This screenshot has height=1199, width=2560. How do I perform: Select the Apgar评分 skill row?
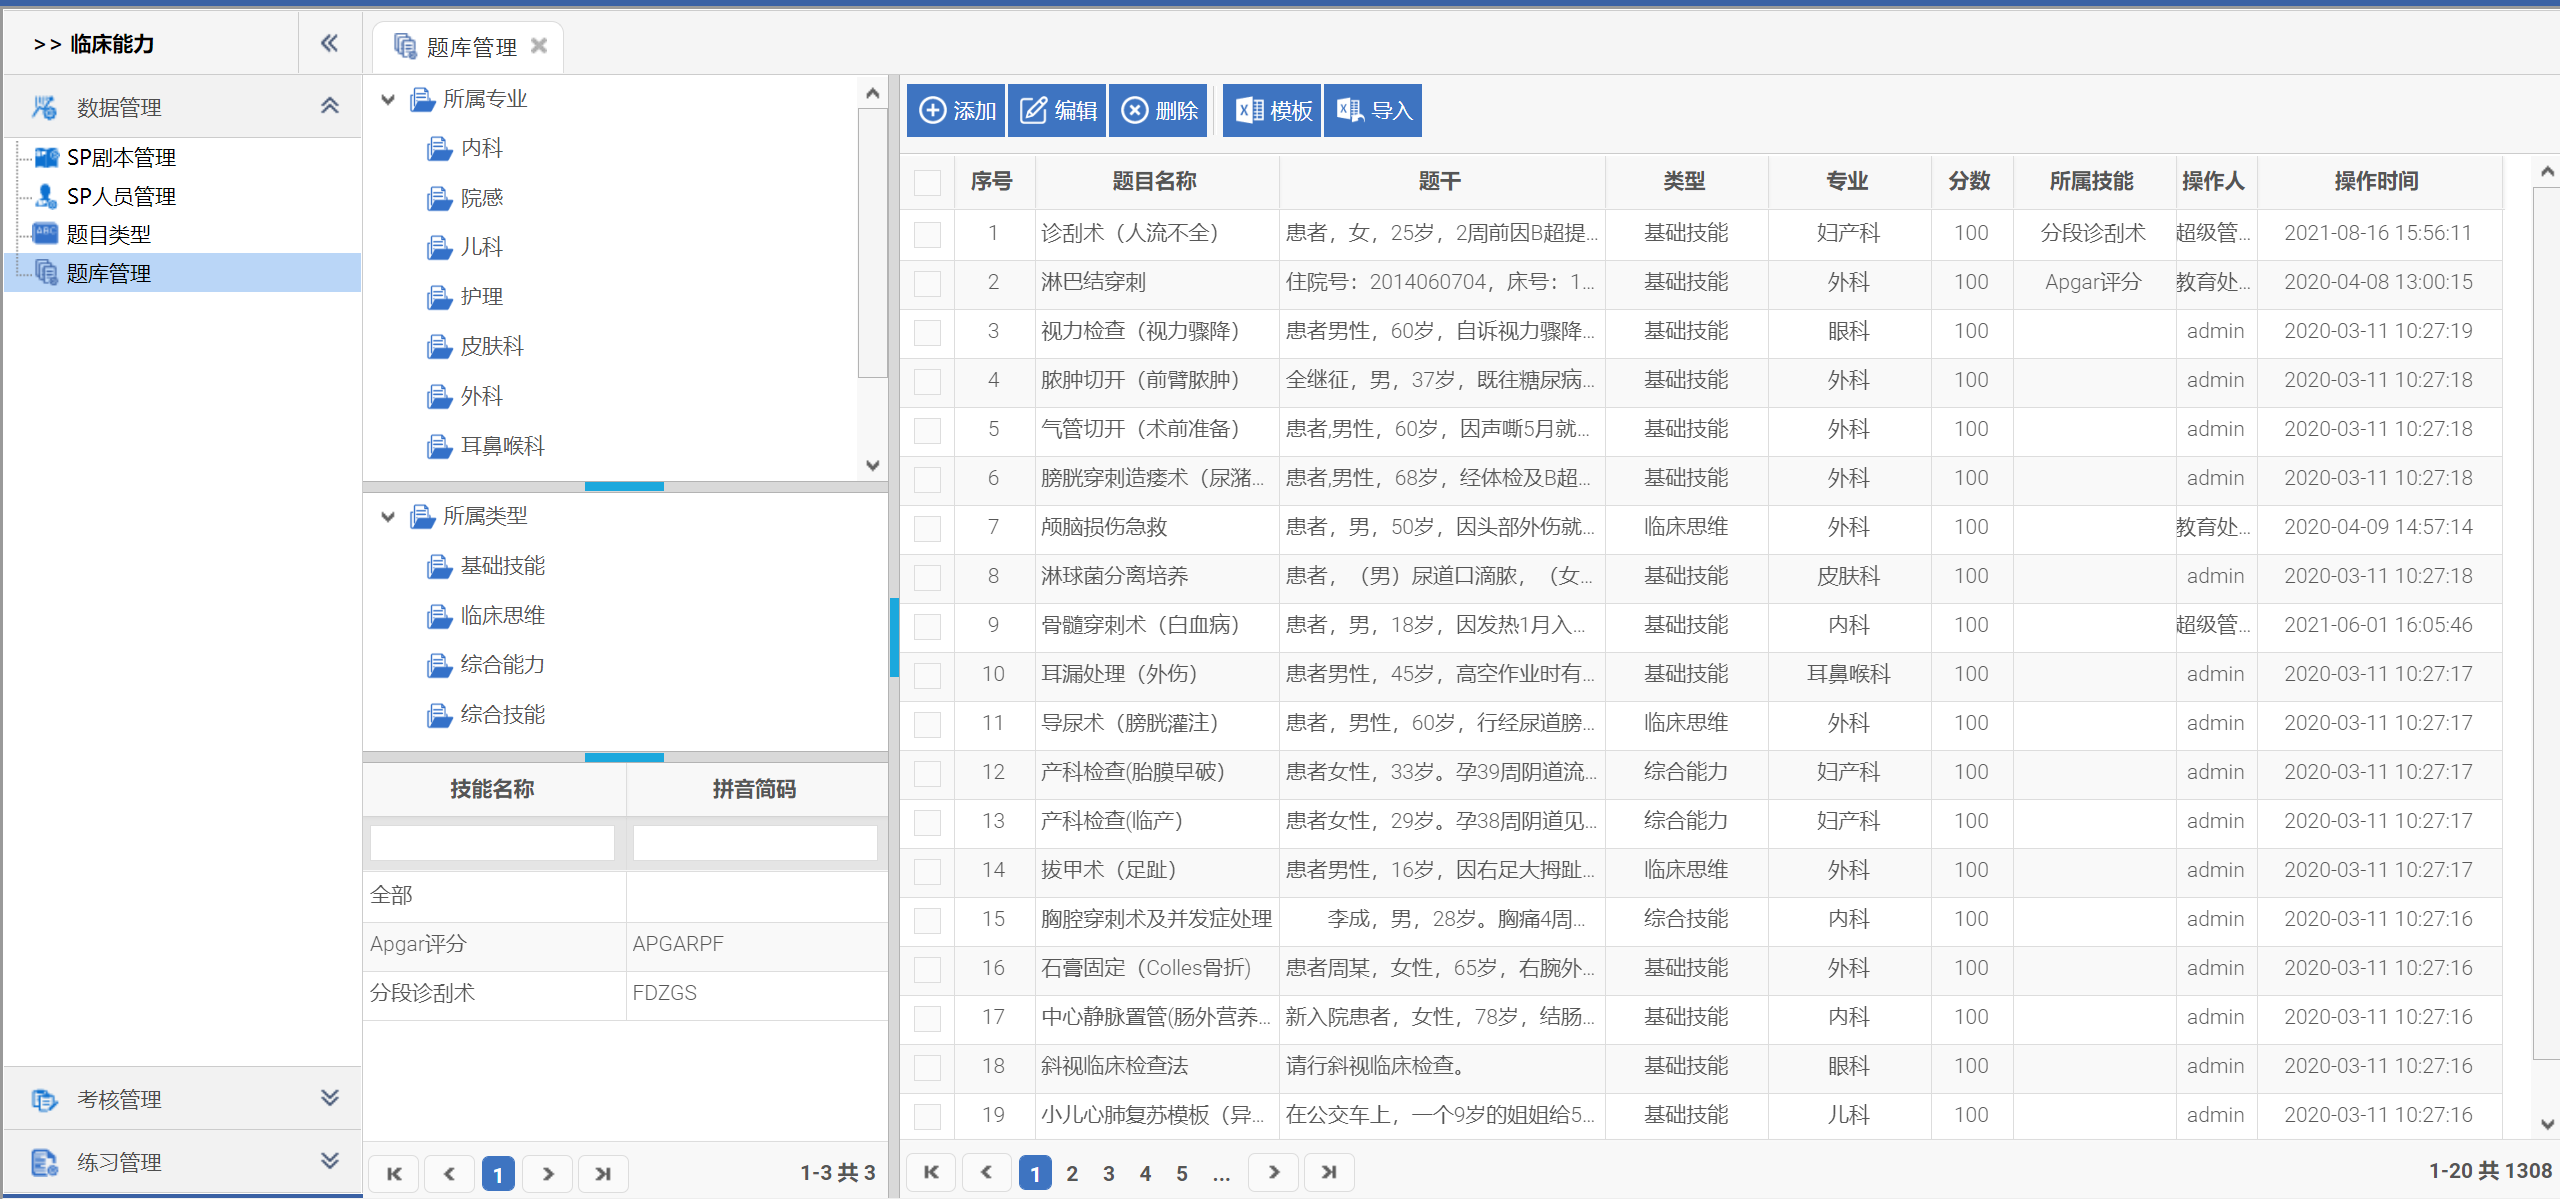[x=625, y=945]
